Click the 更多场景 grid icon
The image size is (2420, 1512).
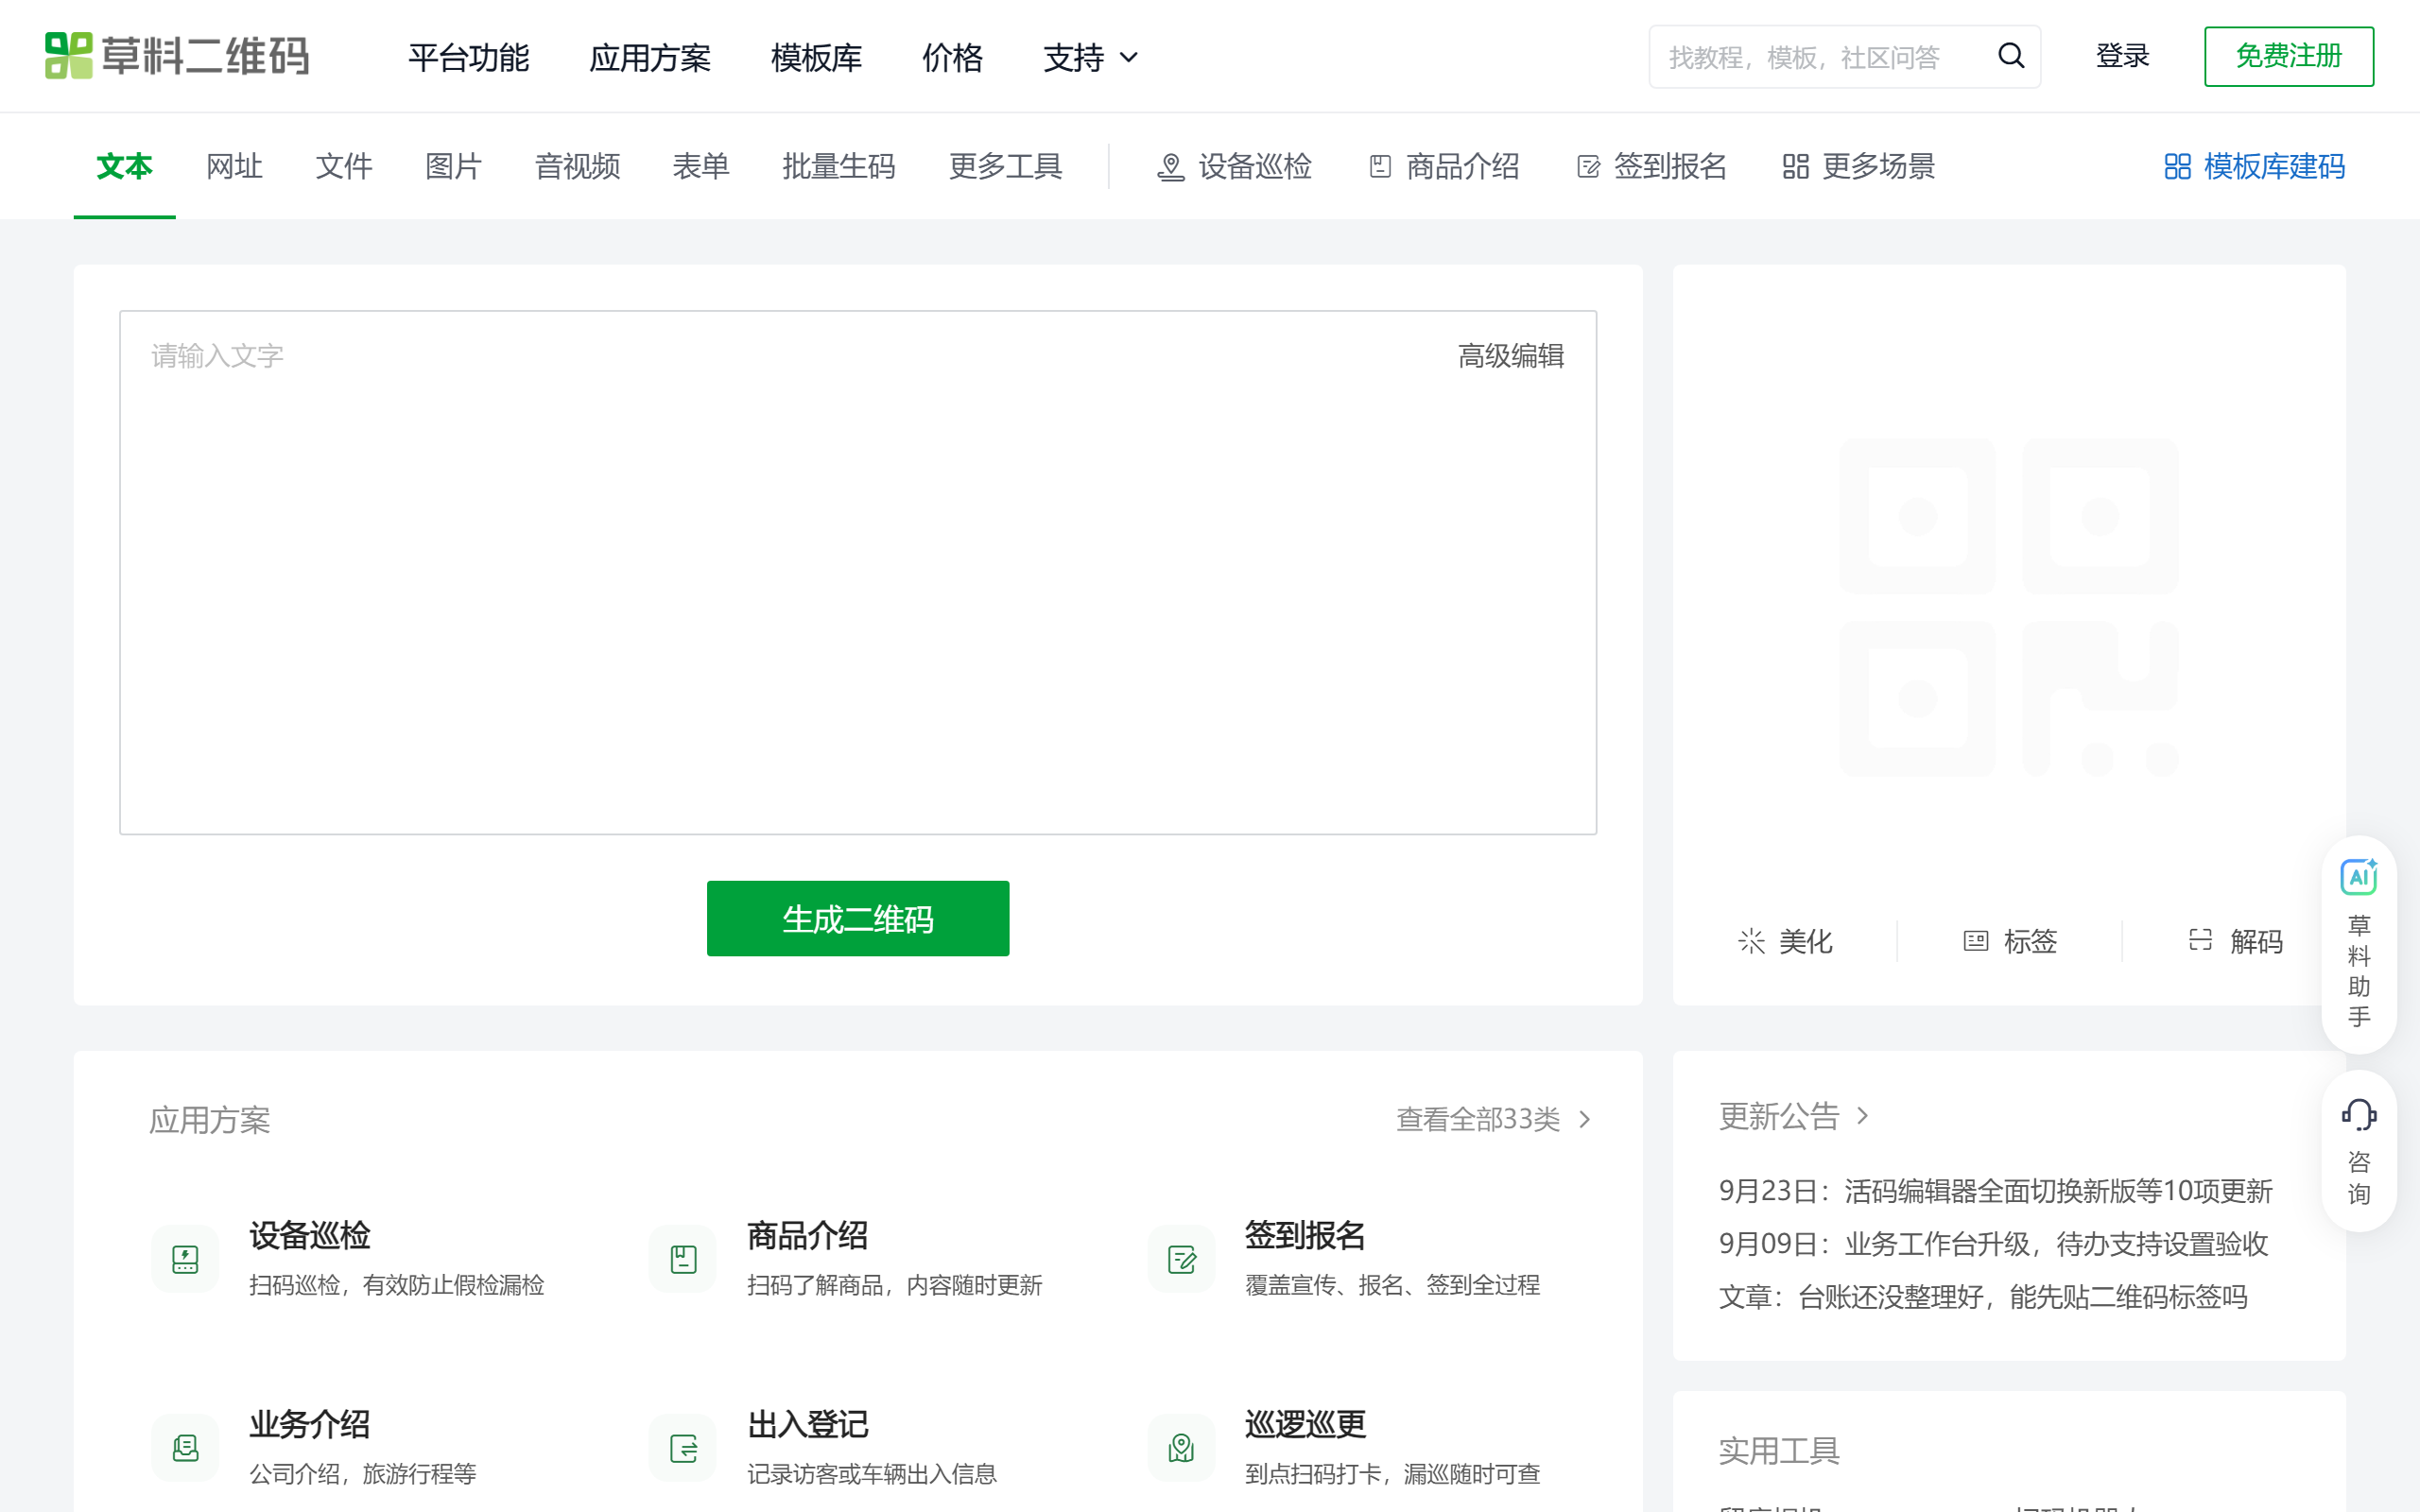[1796, 166]
